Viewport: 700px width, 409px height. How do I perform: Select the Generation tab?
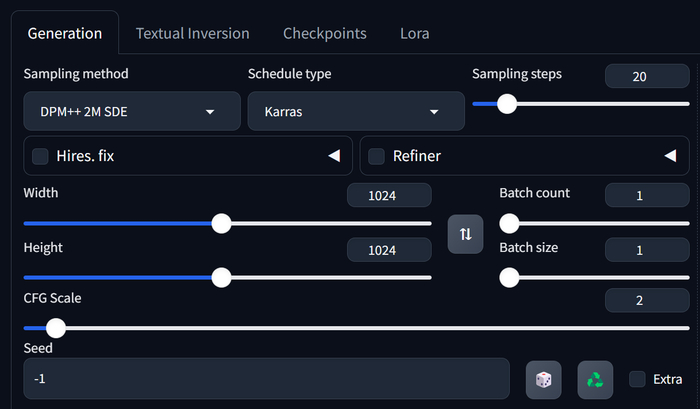click(65, 33)
